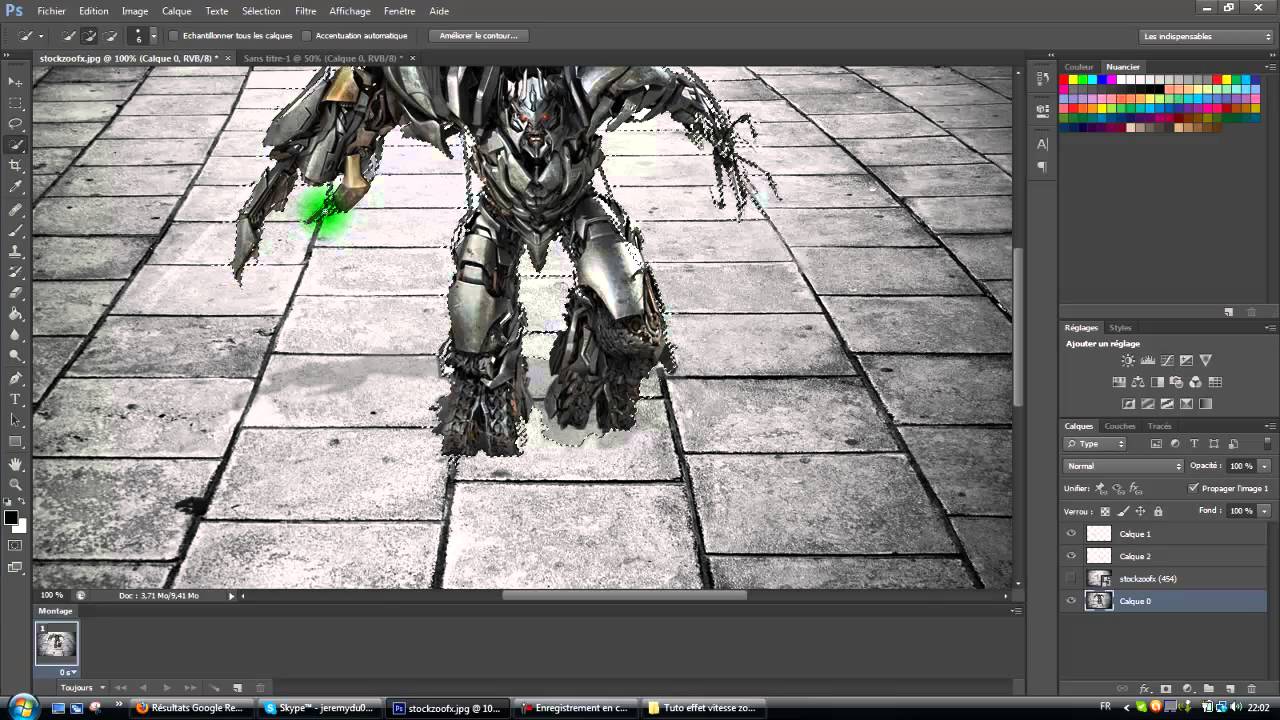Add a layer mask
Screen dimensions: 1280x720
pyautogui.click(x=1166, y=689)
